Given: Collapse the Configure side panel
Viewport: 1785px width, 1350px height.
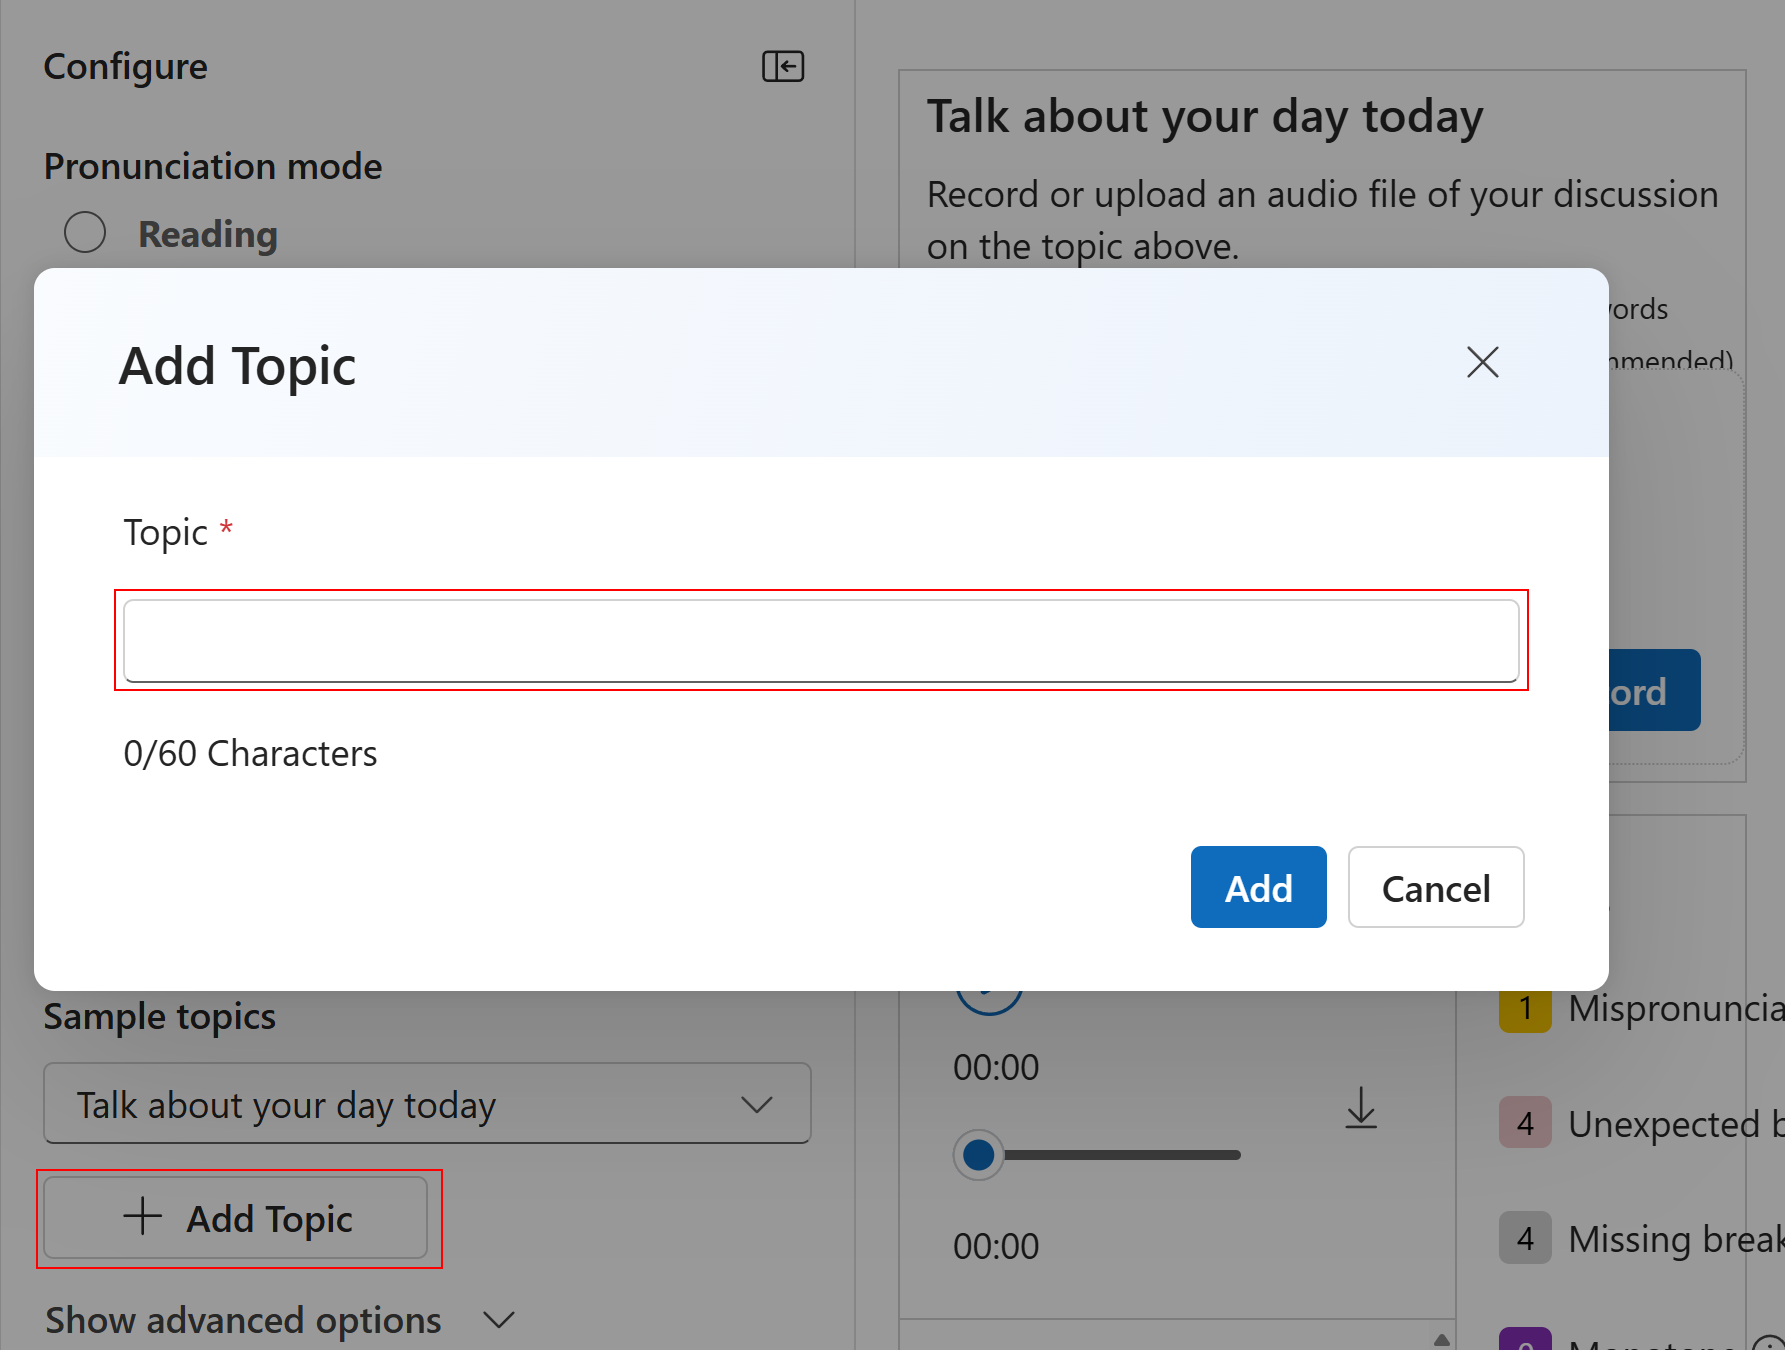Looking at the screenshot, I should (783, 66).
